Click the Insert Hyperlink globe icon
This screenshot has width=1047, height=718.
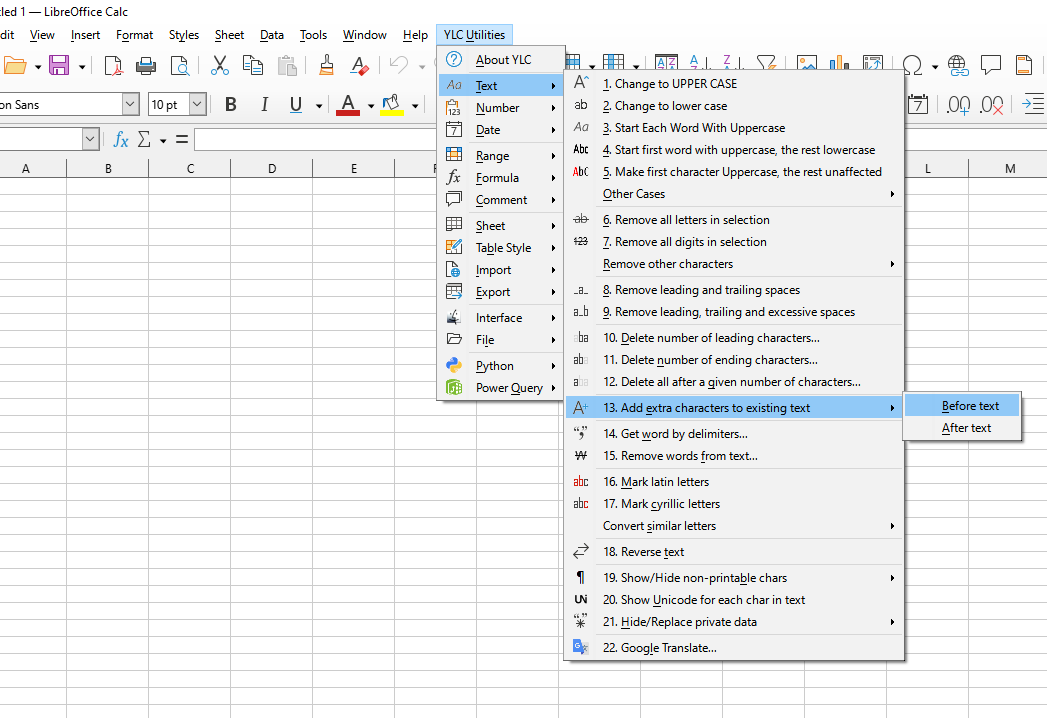coord(958,66)
